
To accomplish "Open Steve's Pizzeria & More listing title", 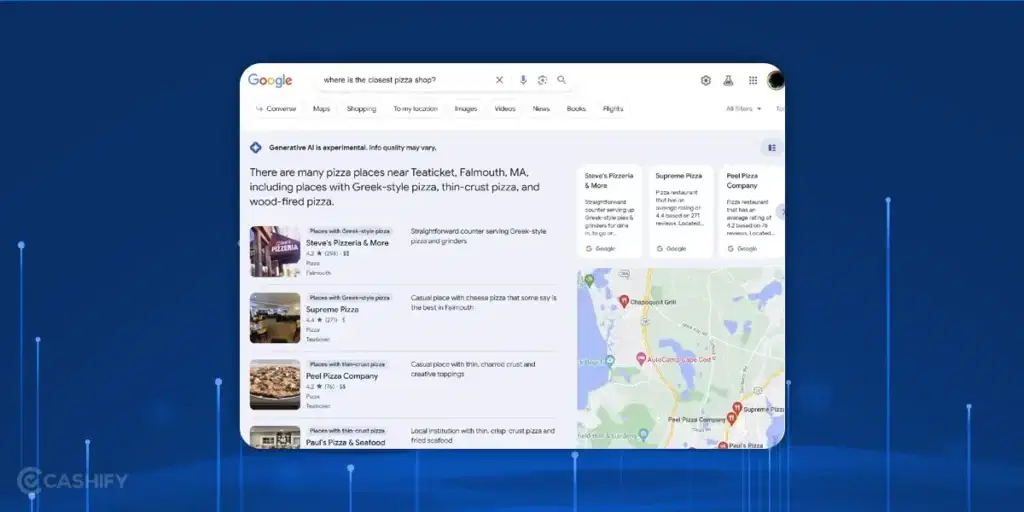I will [347, 243].
